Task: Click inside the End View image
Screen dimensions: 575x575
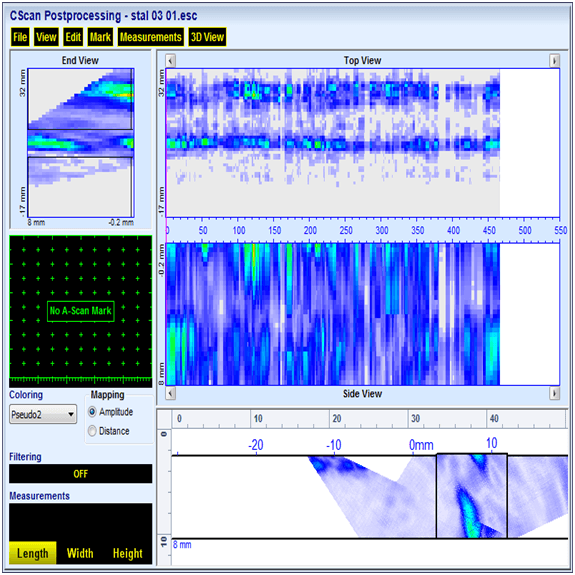Action: click(x=81, y=143)
